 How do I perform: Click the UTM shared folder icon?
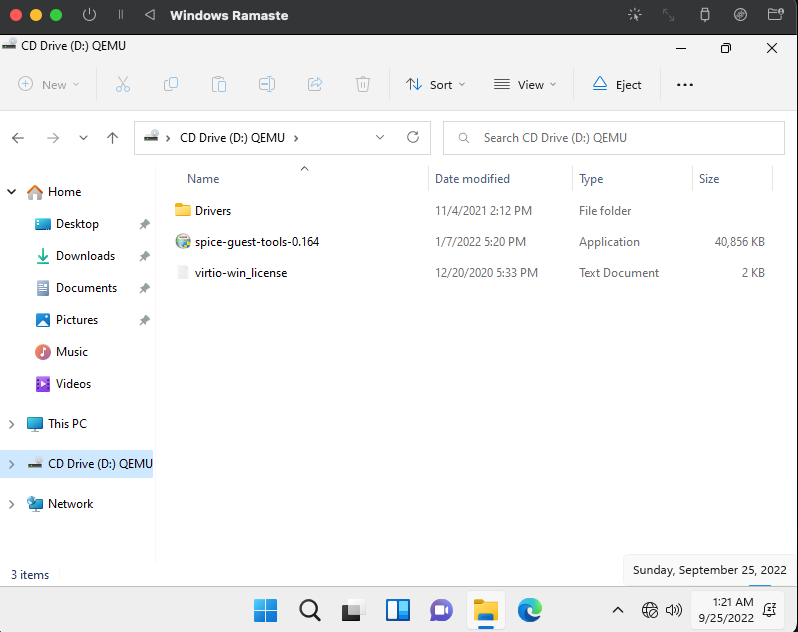pos(776,14)
